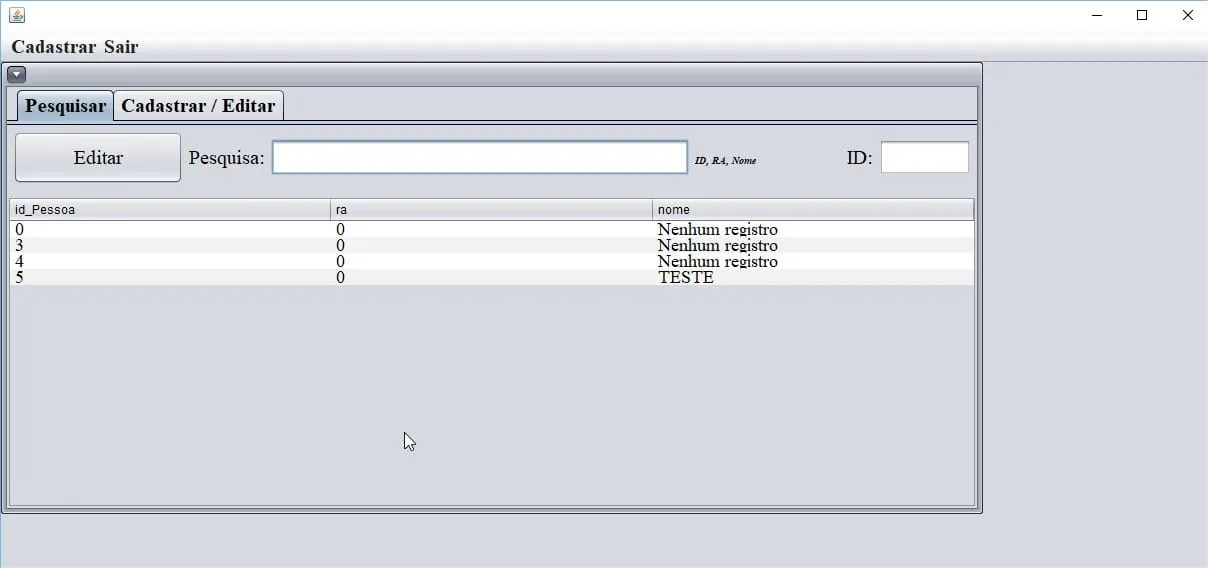Switch to the Cadastrar / Editar tab
Screen dimensions: 1208x568
(198, 106)
